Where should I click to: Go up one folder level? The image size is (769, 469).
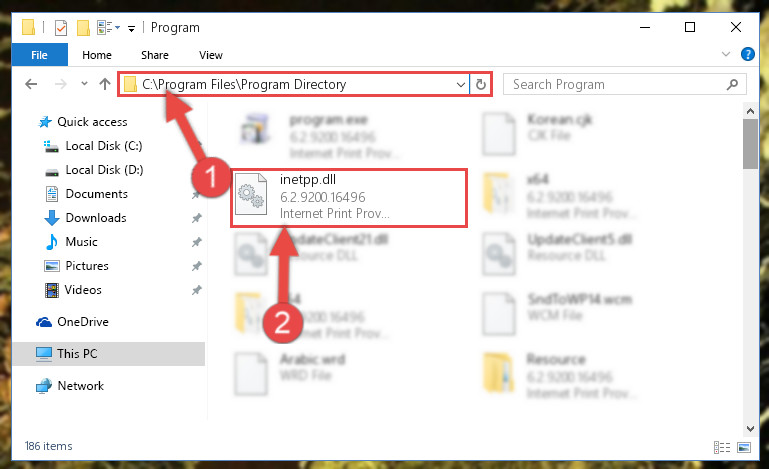point(104,84)
